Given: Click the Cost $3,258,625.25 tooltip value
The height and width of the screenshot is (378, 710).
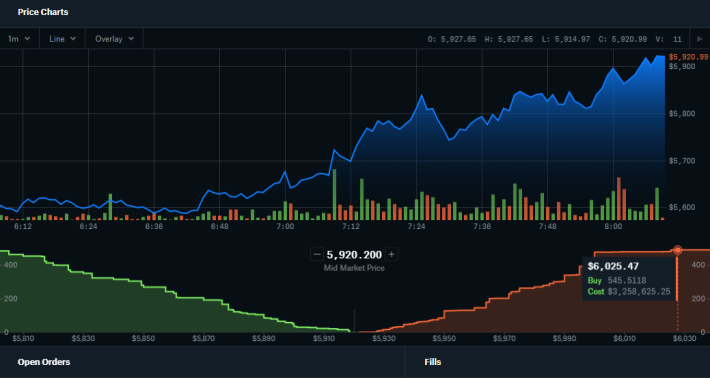Looking at the screenshot, I should 629,292.
